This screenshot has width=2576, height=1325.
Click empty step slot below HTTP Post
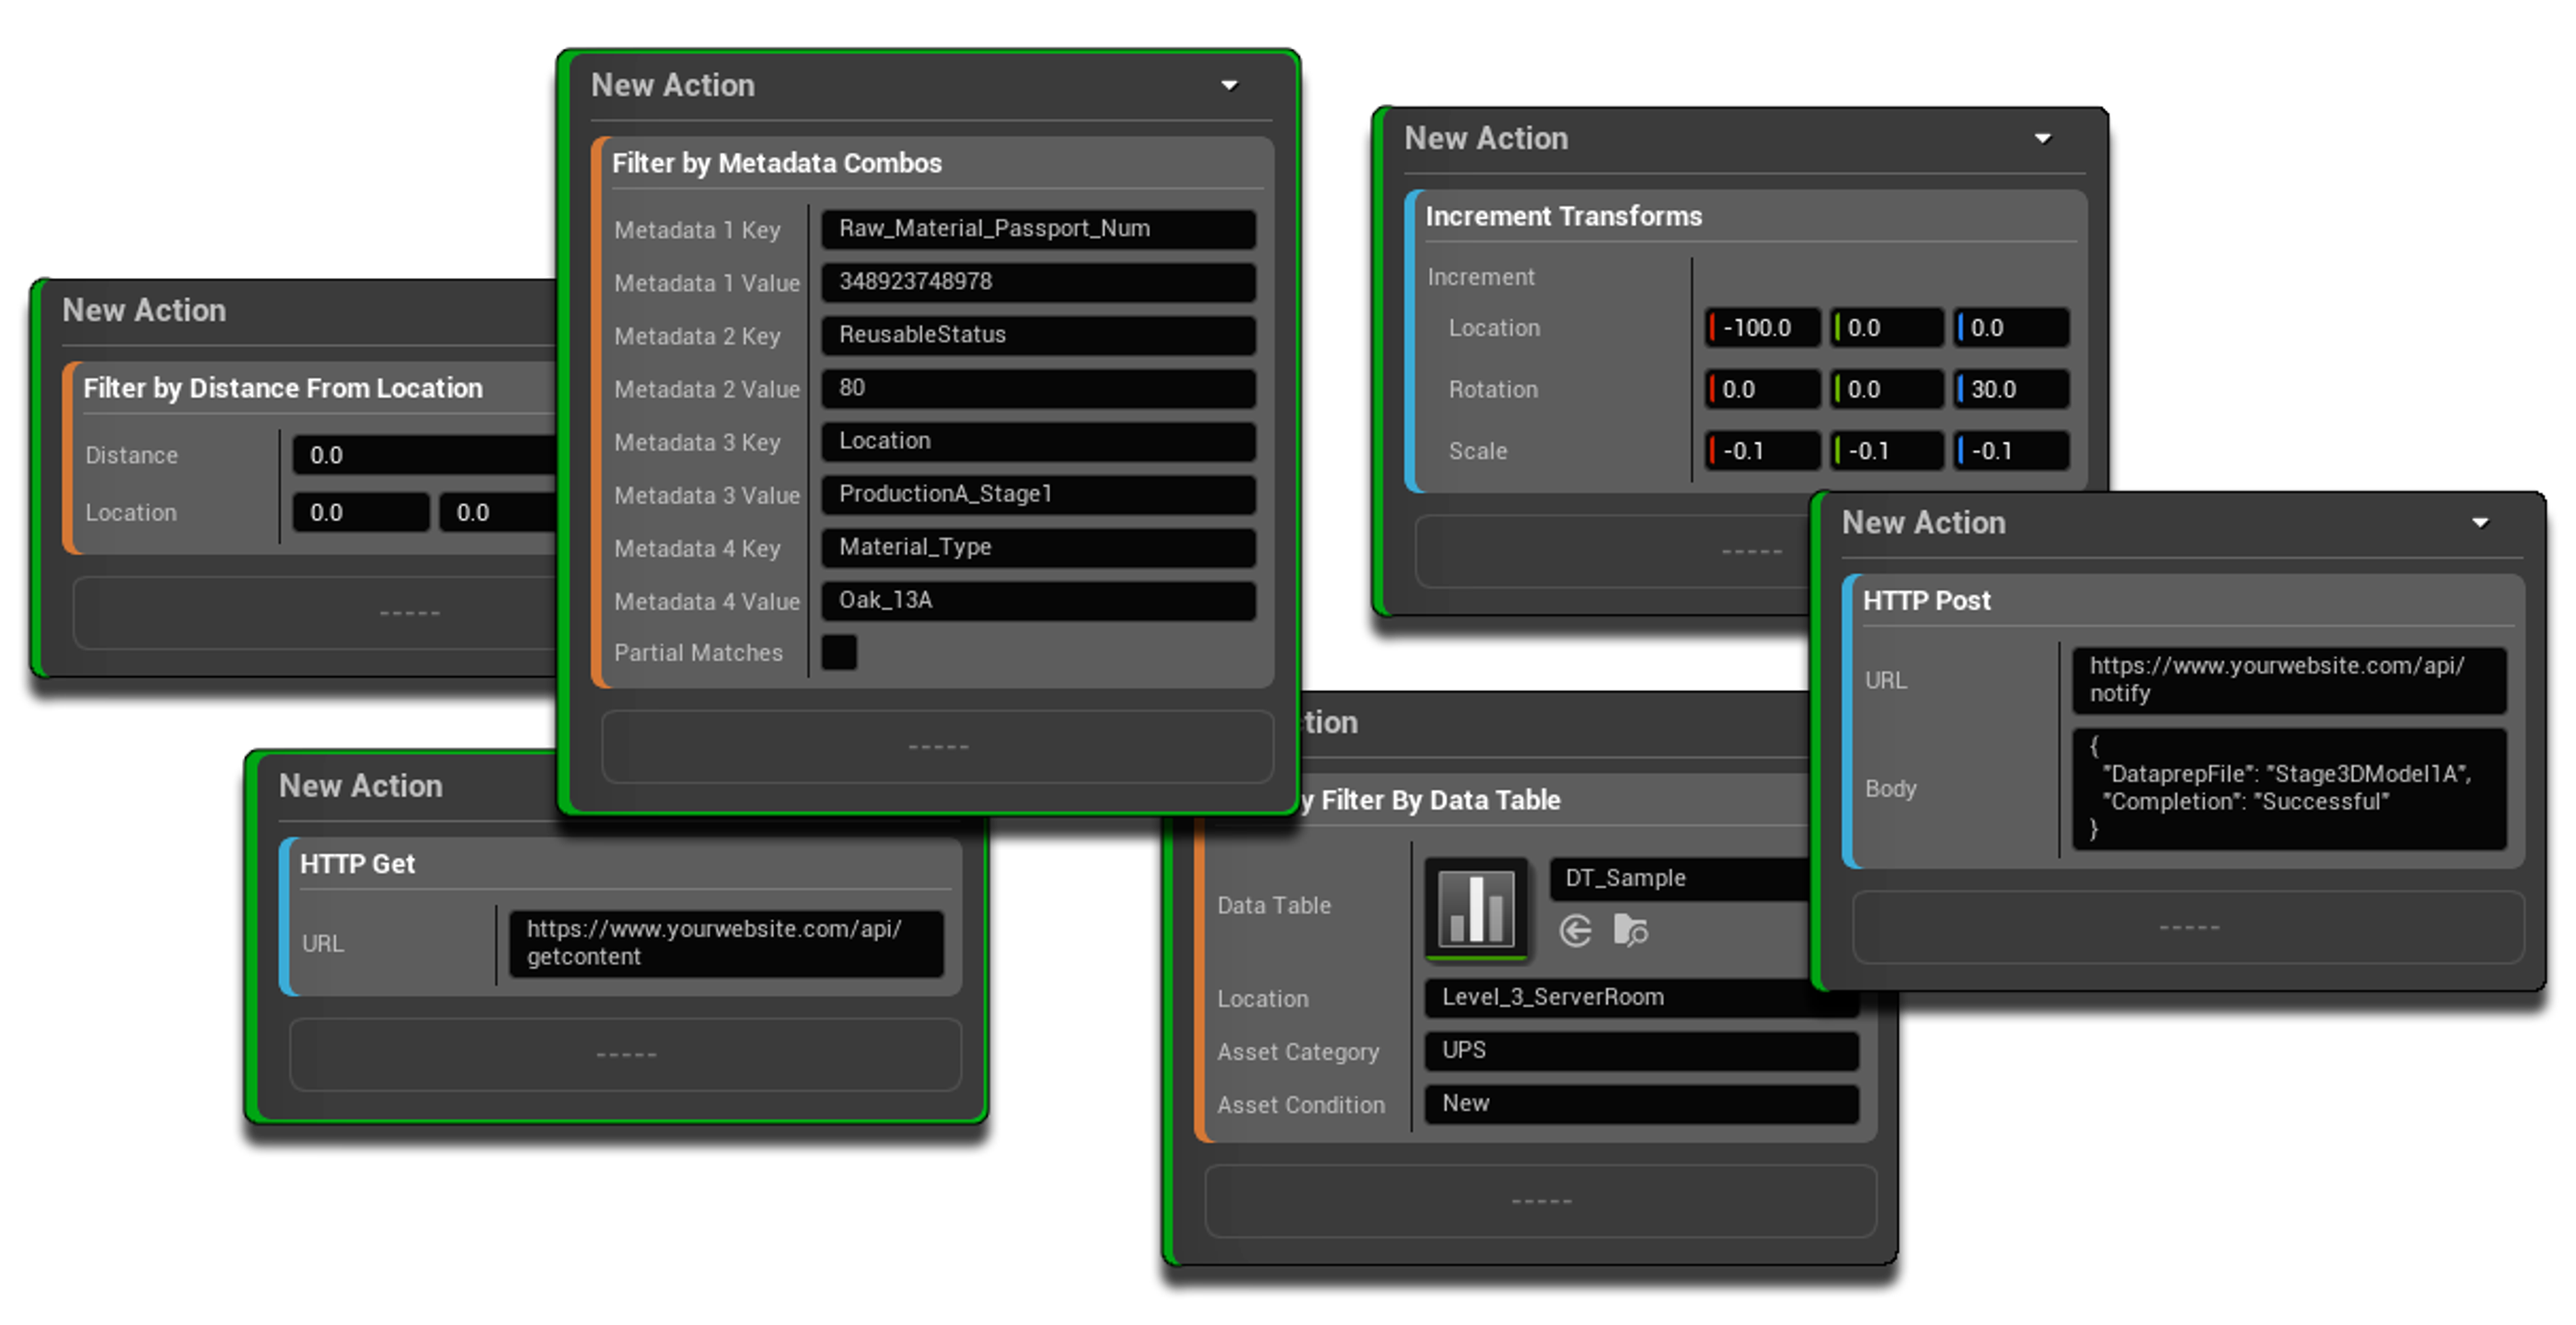point(2188,927)
